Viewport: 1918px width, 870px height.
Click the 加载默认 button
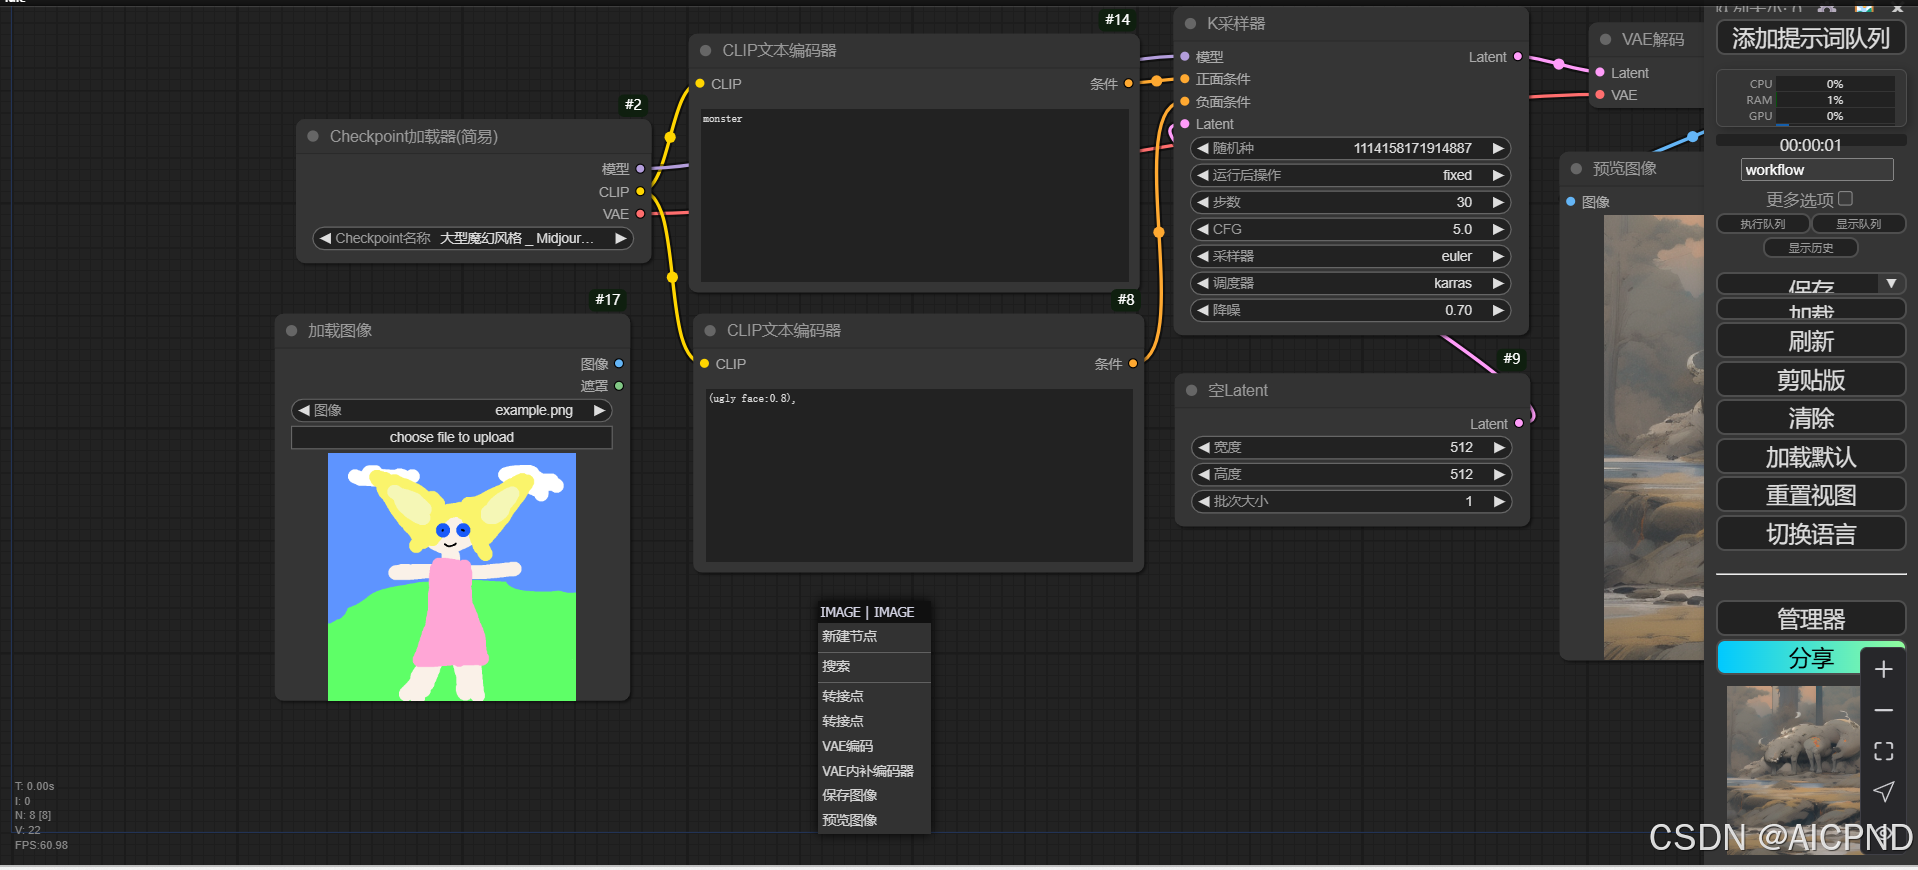(1811, 457)
